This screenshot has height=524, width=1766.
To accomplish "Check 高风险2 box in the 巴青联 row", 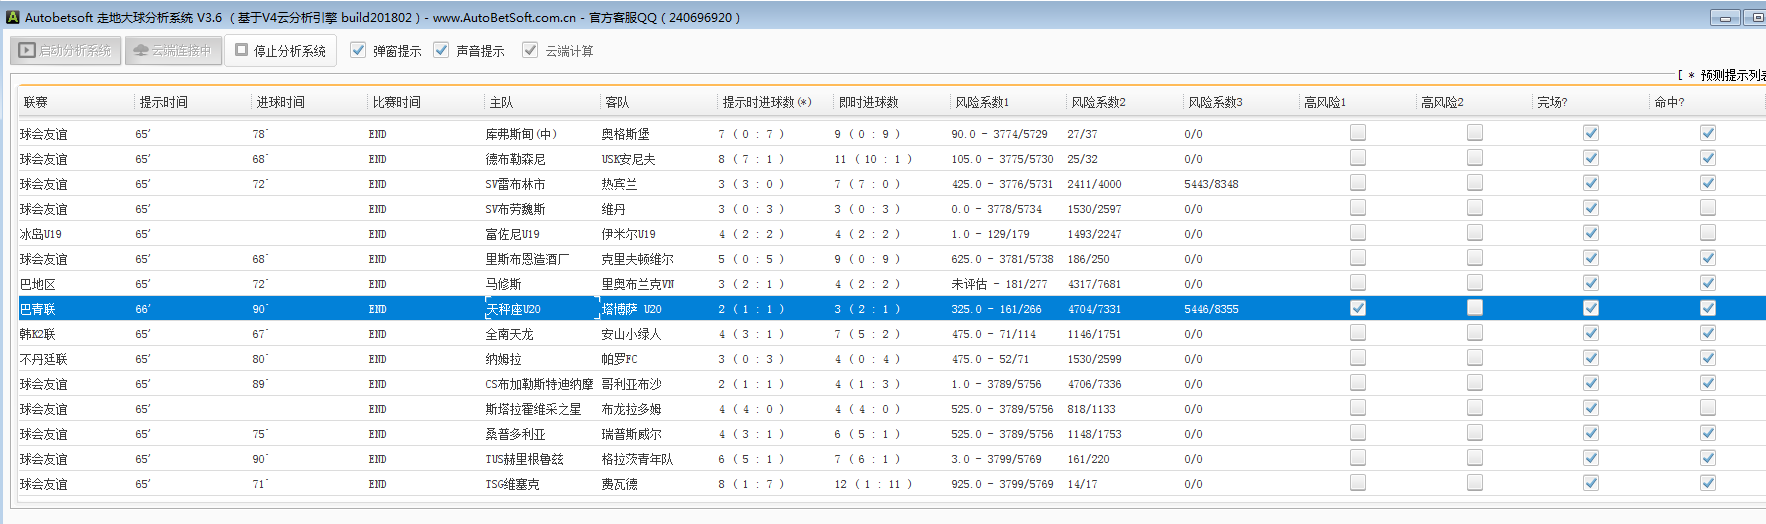I will coord(1474,308).
